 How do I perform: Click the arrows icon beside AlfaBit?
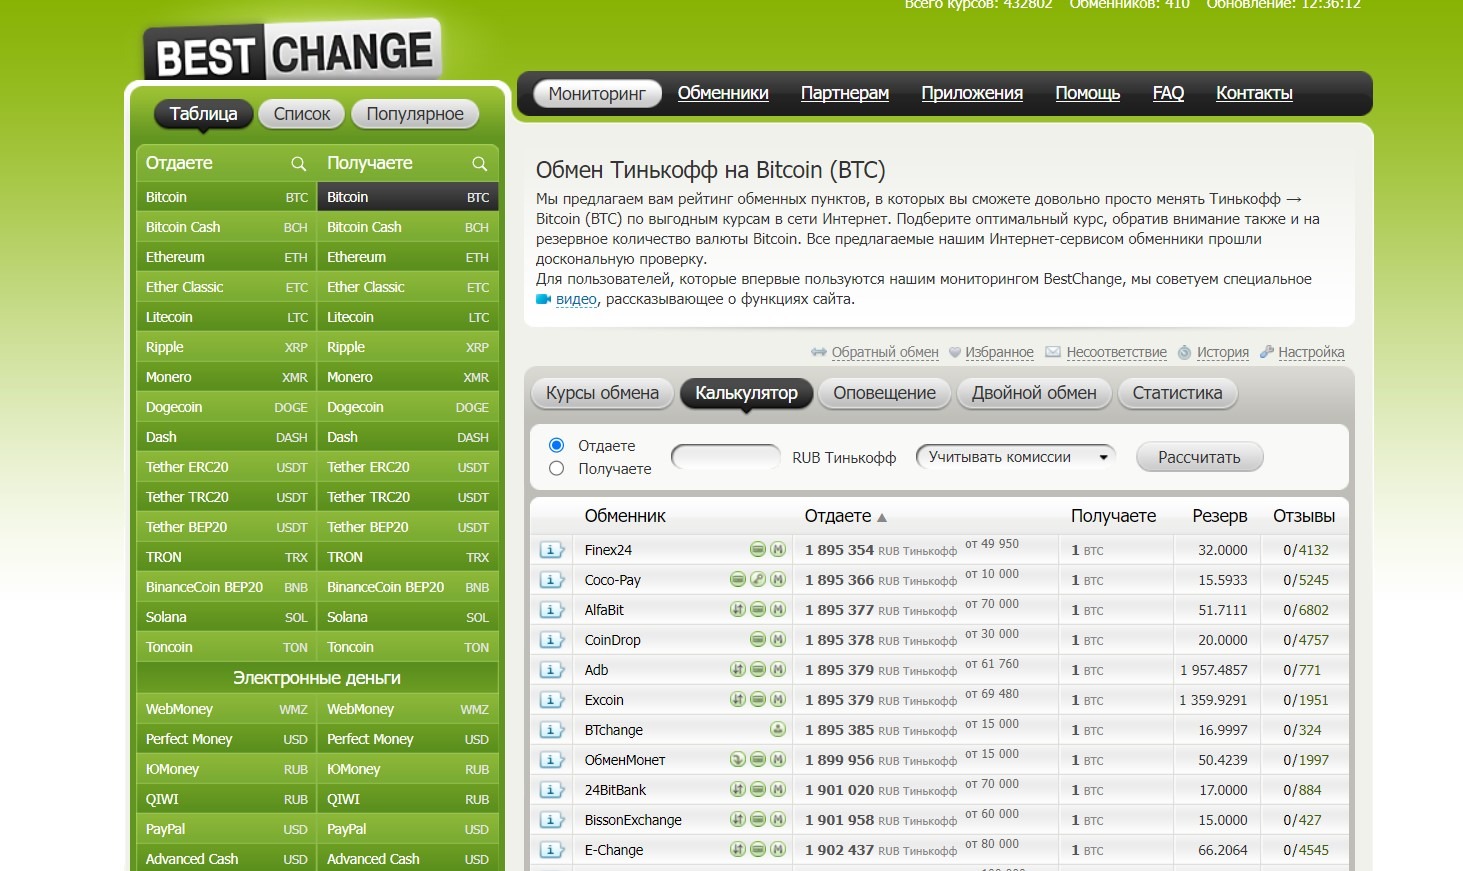tap(738, 610)
